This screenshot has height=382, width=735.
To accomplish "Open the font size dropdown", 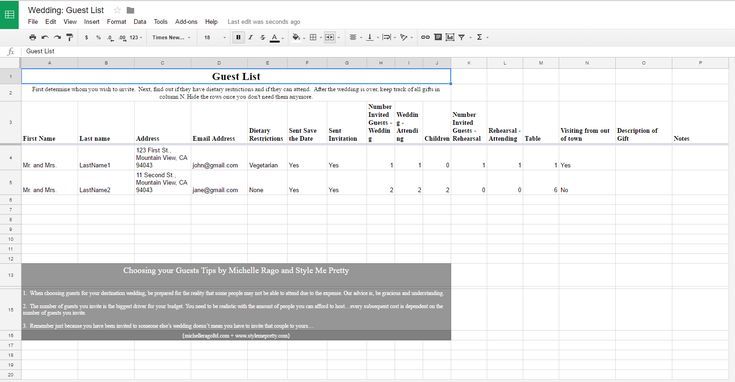I will pos(215,37).
